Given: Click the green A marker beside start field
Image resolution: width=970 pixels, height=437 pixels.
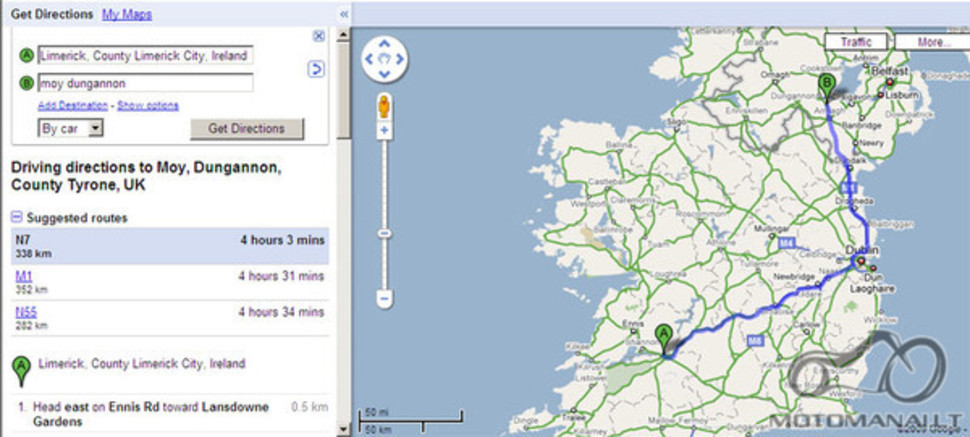Looking at the screenshot, I should click(26, 56).
